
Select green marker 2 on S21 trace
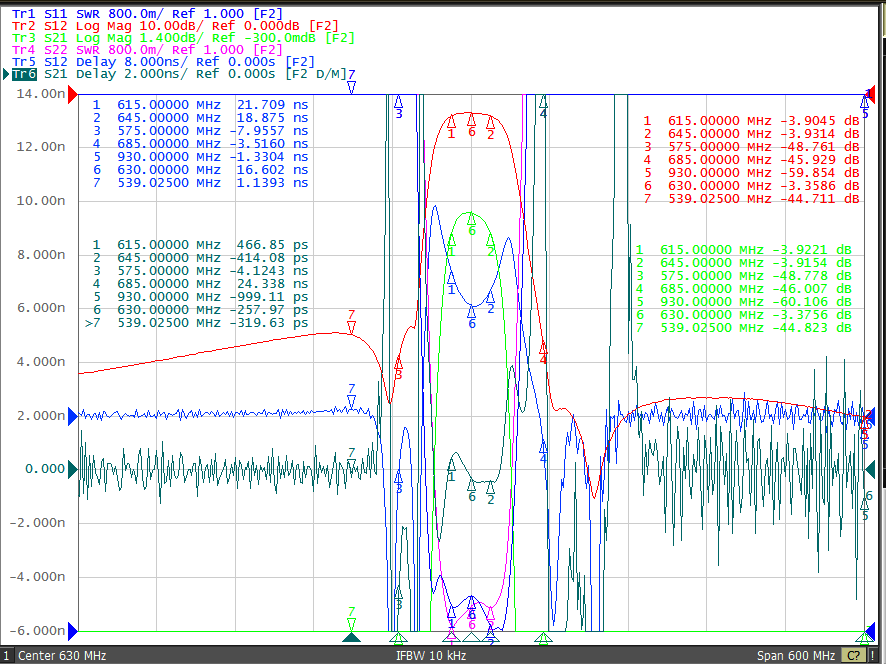490,240
